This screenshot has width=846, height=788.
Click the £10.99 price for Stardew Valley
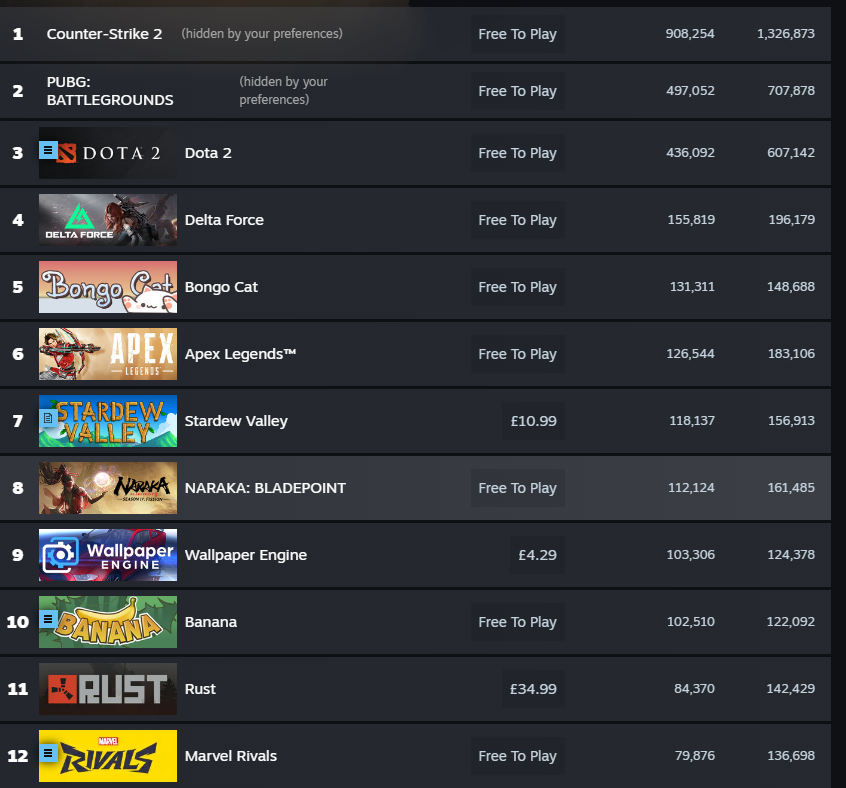(533, 421)
